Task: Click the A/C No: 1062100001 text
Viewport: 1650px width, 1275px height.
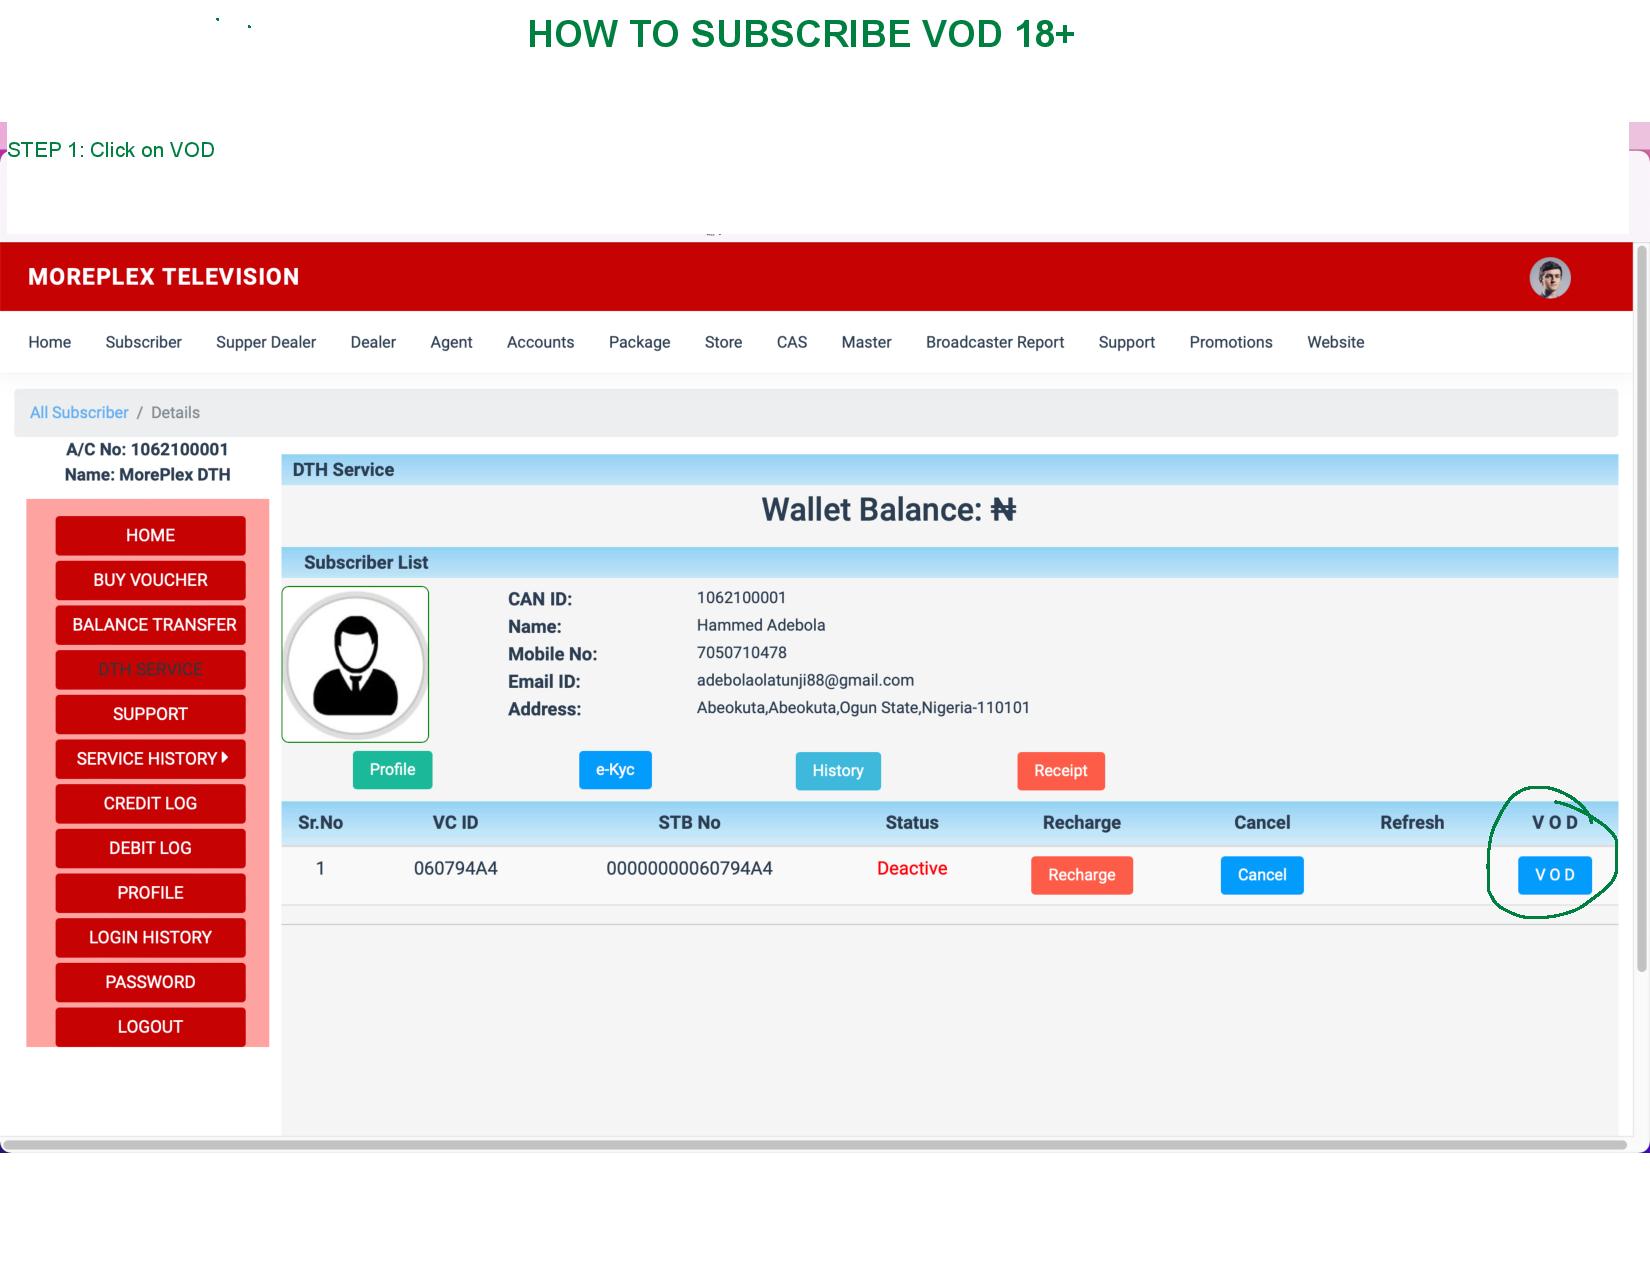Action: coord(147,450)
